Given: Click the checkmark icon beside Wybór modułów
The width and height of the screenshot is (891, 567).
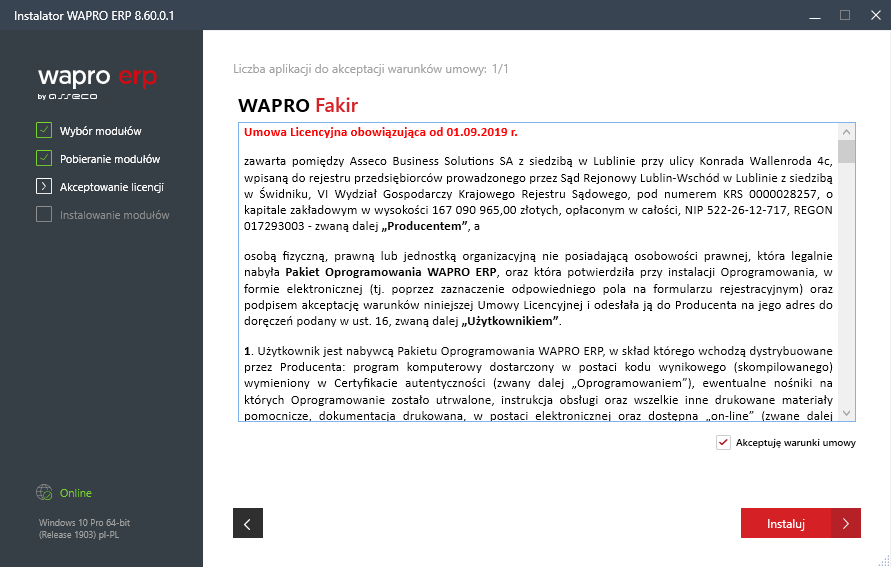Looking at the screenshot, I should pos(43,130).
